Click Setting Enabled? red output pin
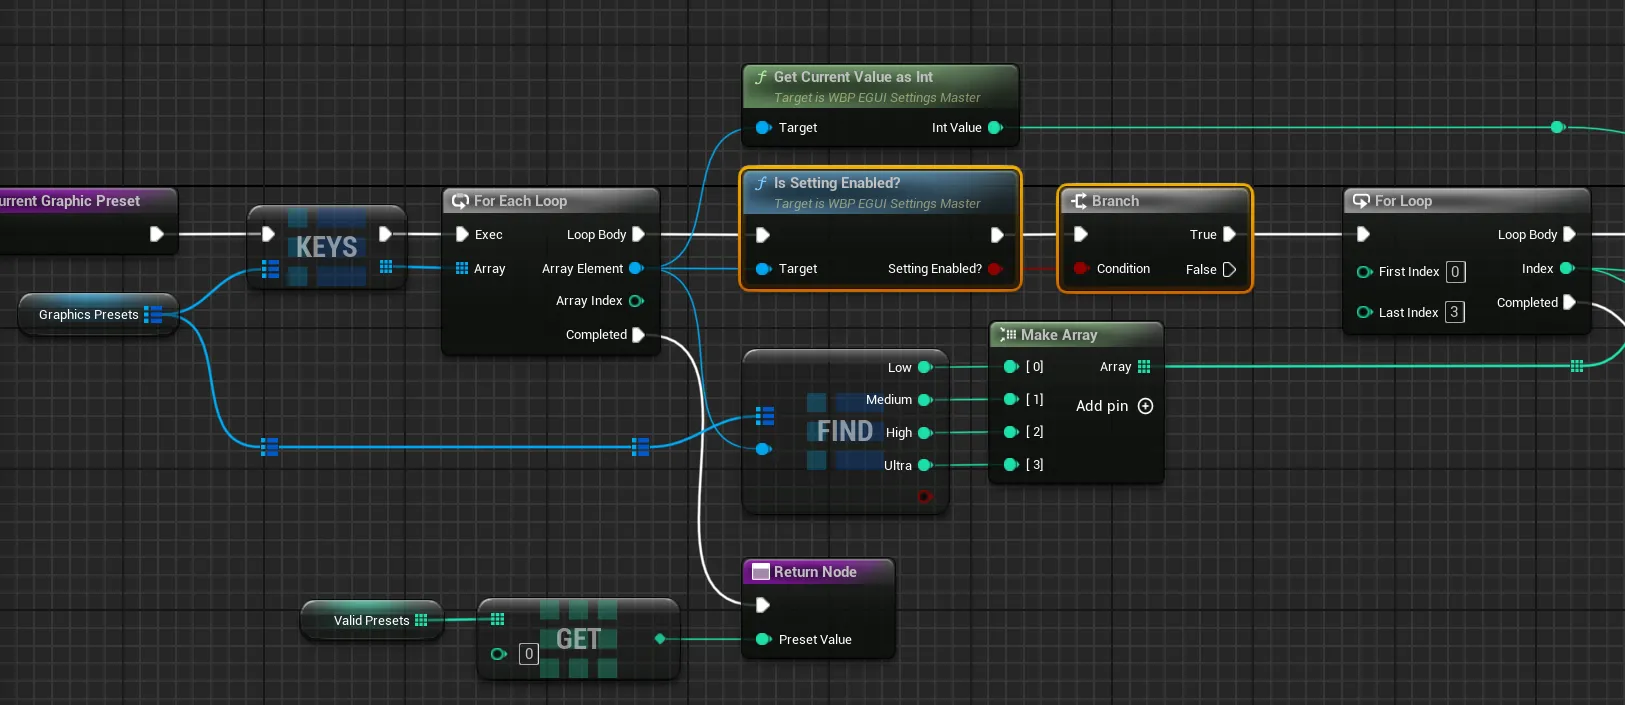1625x705 pixels. click(x=995, y=269)
